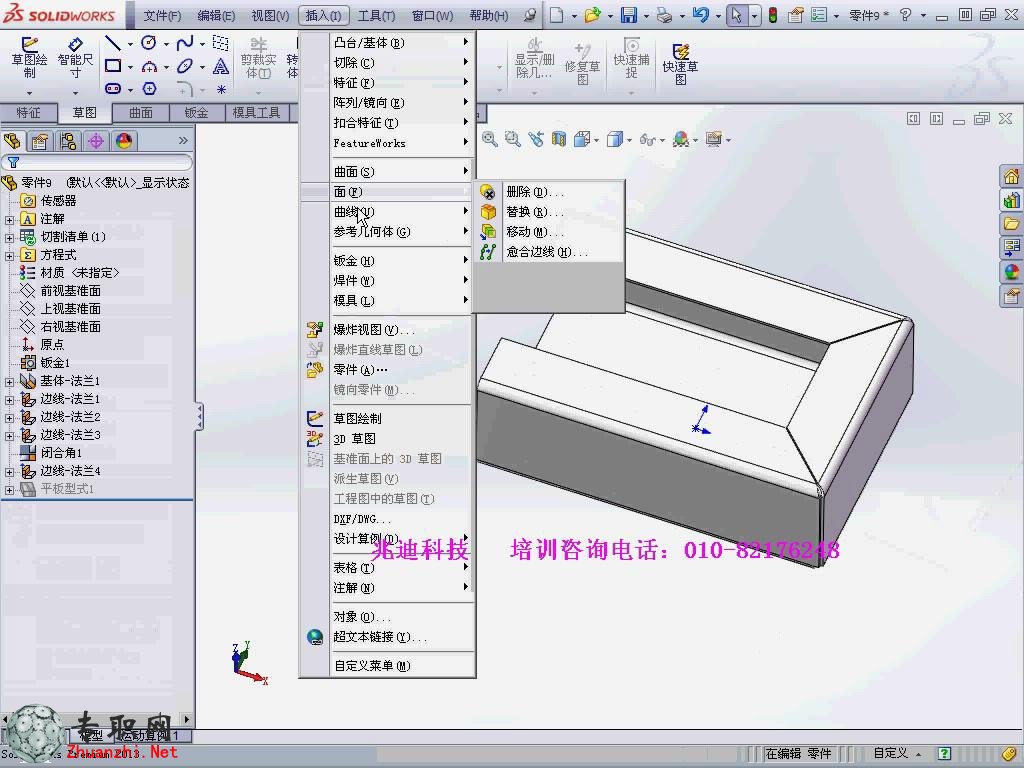Click the Rebuild traffic light icon
The width and height of the screenshot is (1024, 768).
773,14
